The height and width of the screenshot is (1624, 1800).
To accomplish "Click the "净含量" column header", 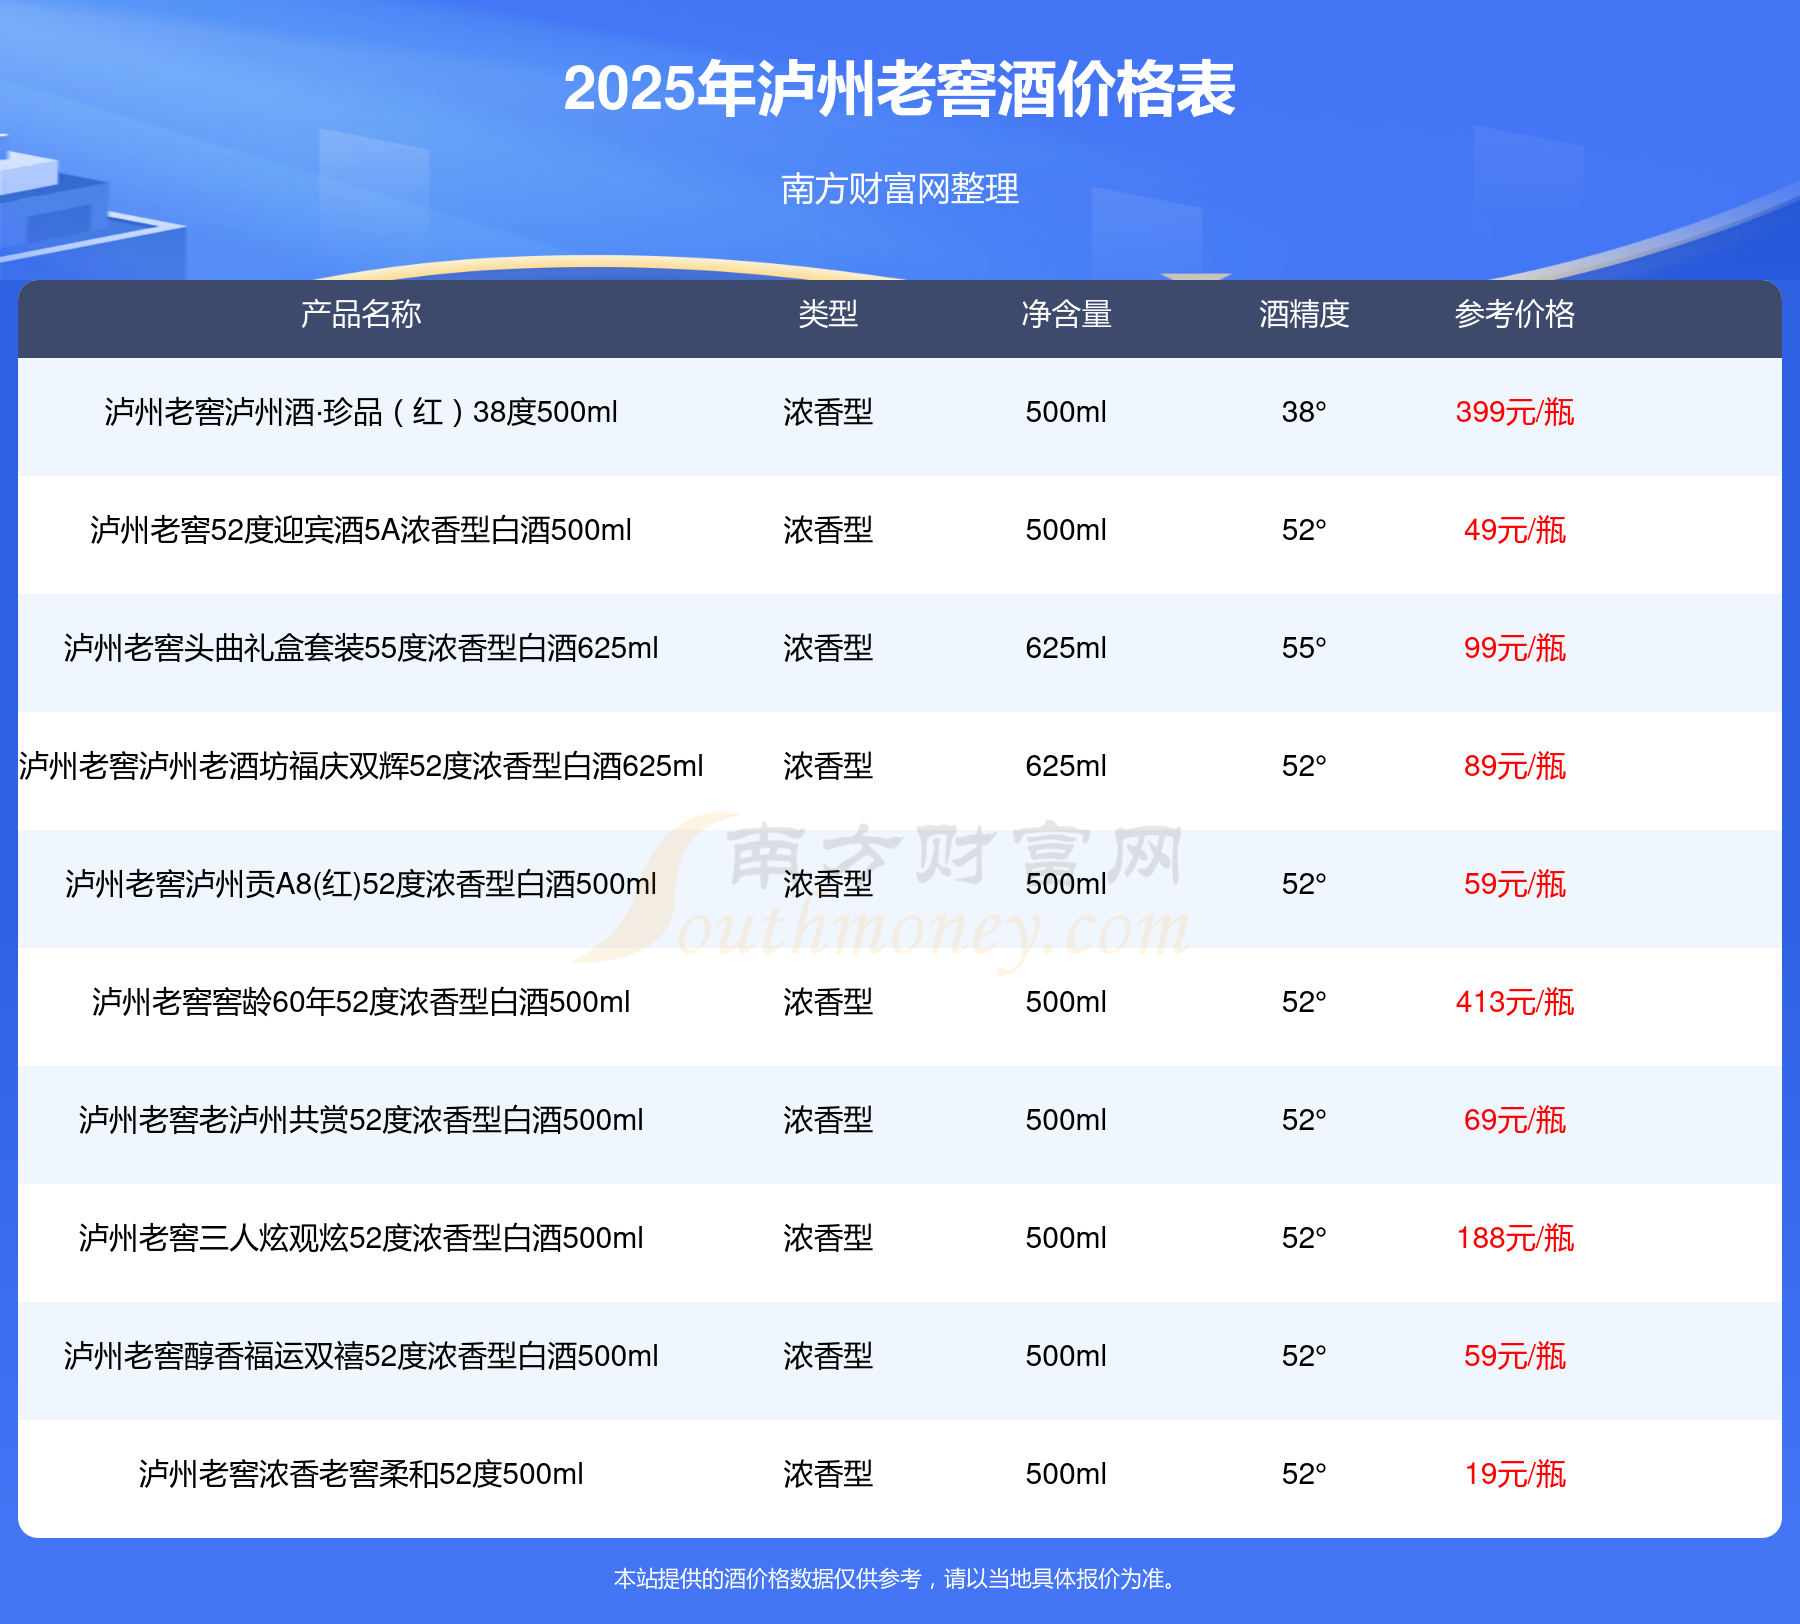I will (1066, 314).
